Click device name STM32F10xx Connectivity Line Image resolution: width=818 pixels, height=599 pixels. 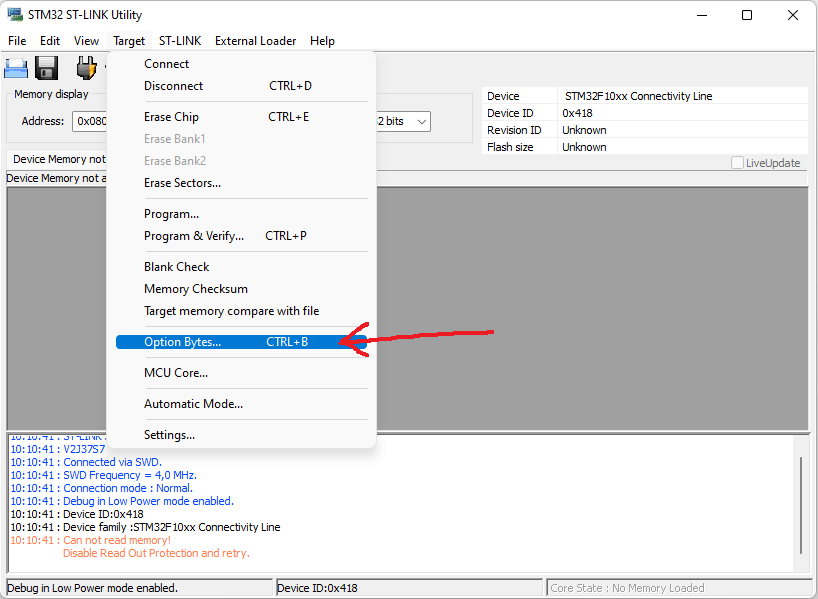pos(639,96)
